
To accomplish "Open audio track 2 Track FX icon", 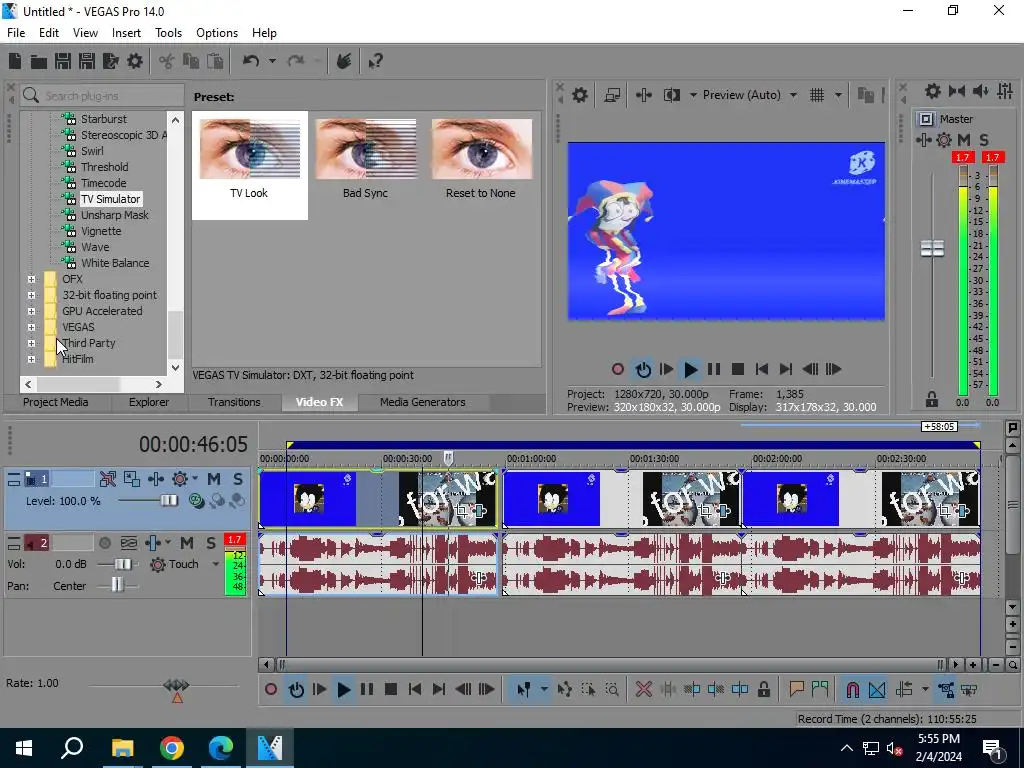I will click(x=153, y=543).
